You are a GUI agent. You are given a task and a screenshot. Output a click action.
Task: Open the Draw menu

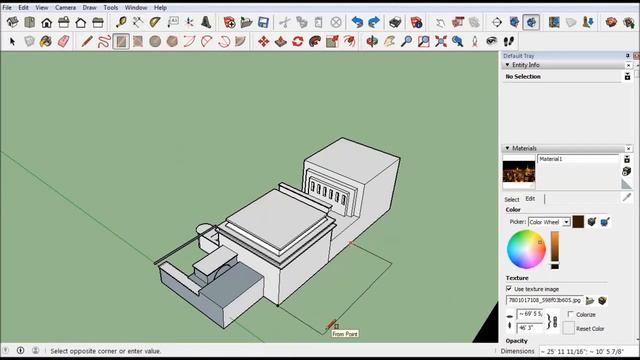point(89,7)
